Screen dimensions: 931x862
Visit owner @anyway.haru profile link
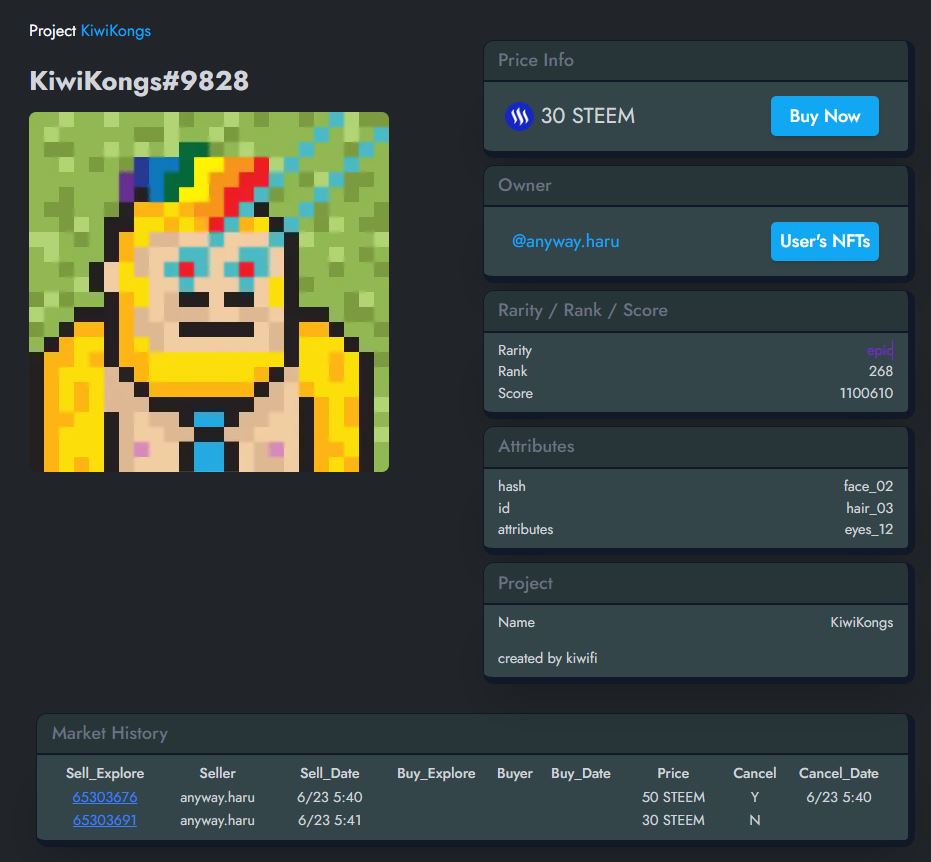(565, 241)
